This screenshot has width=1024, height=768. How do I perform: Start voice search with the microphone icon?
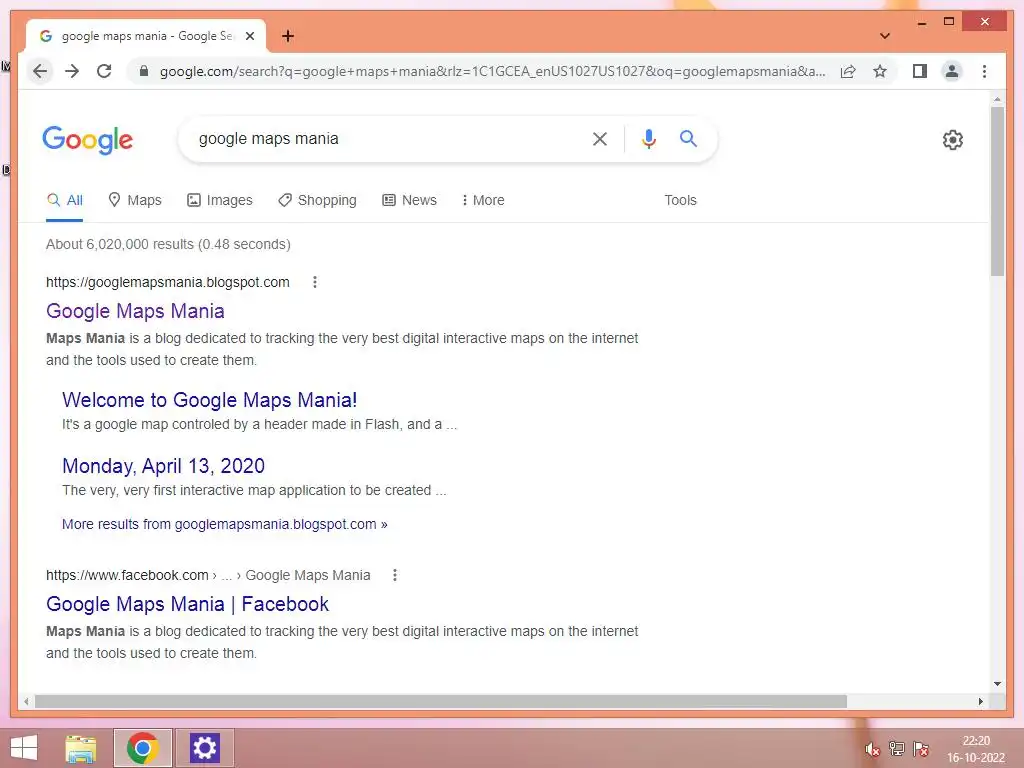click(648, 138)
